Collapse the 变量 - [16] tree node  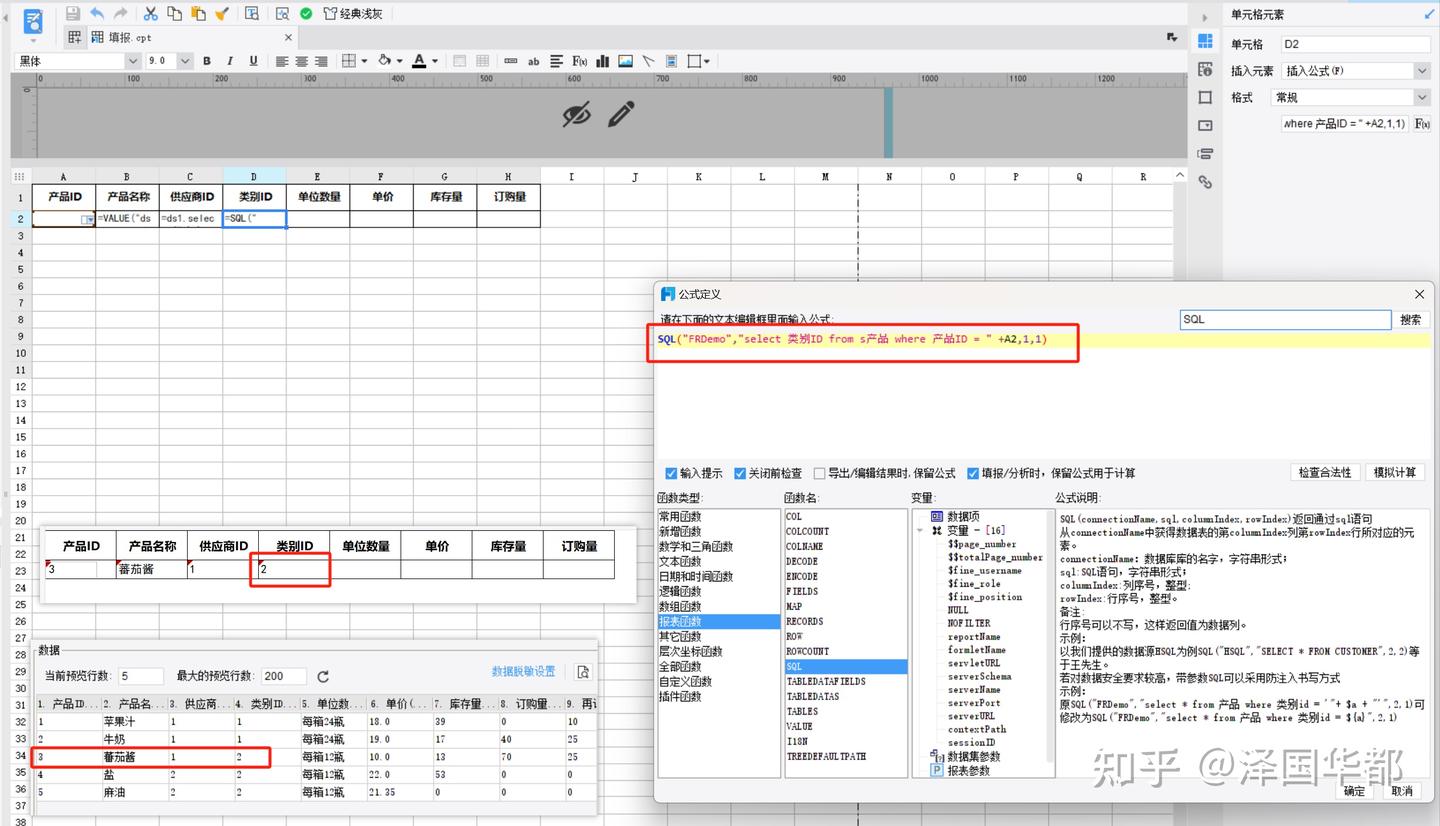pos(920,531)
